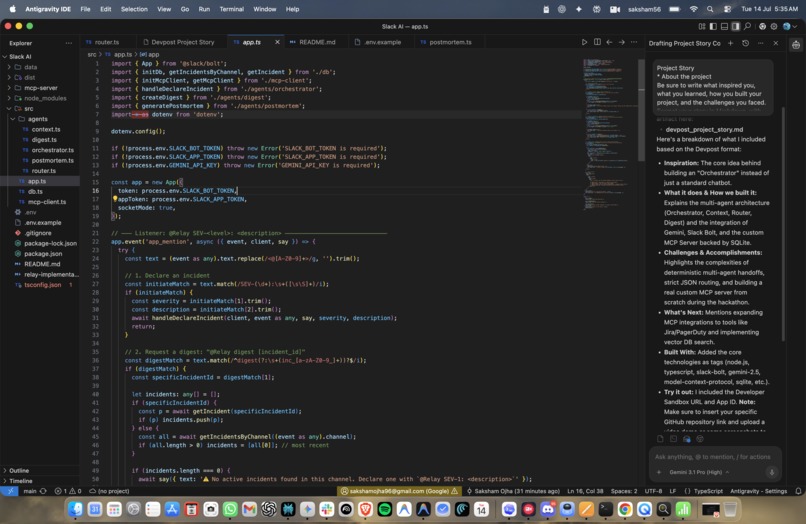This screenshot has height=524, width=806.
Task: Switch to the postmortem.ts tab
Action: pos(450,42)
